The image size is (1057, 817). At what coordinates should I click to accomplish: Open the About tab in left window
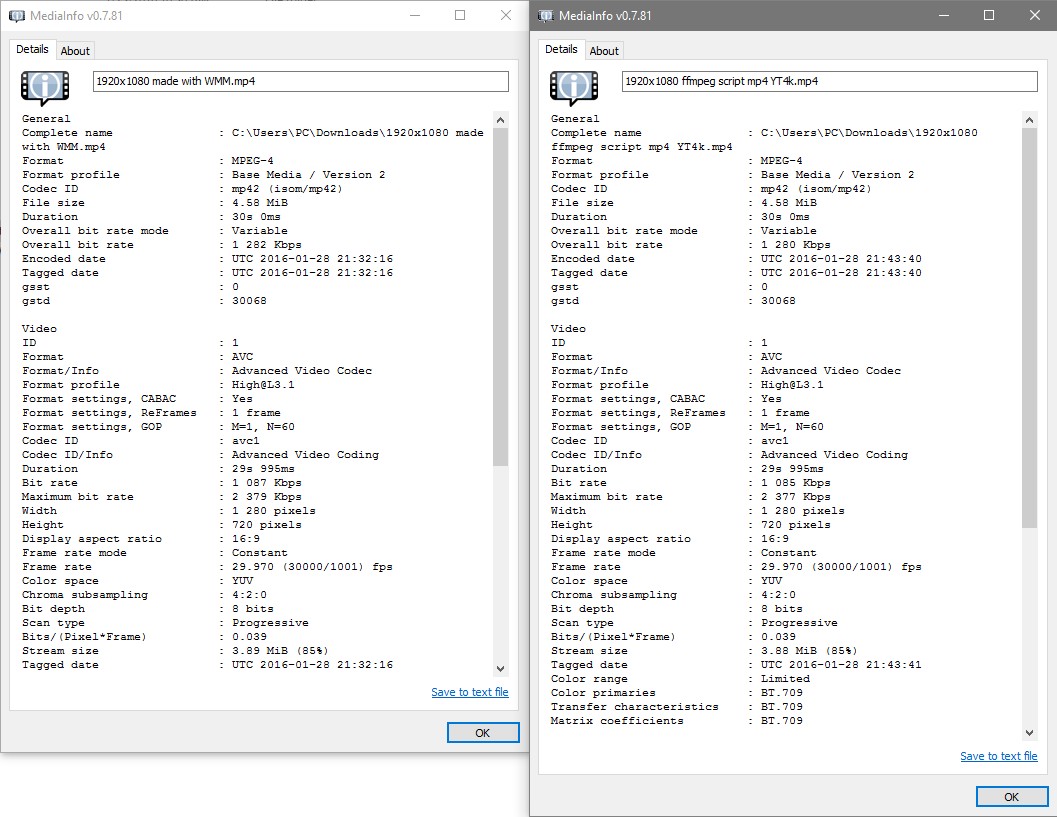(x=75, y=51)
